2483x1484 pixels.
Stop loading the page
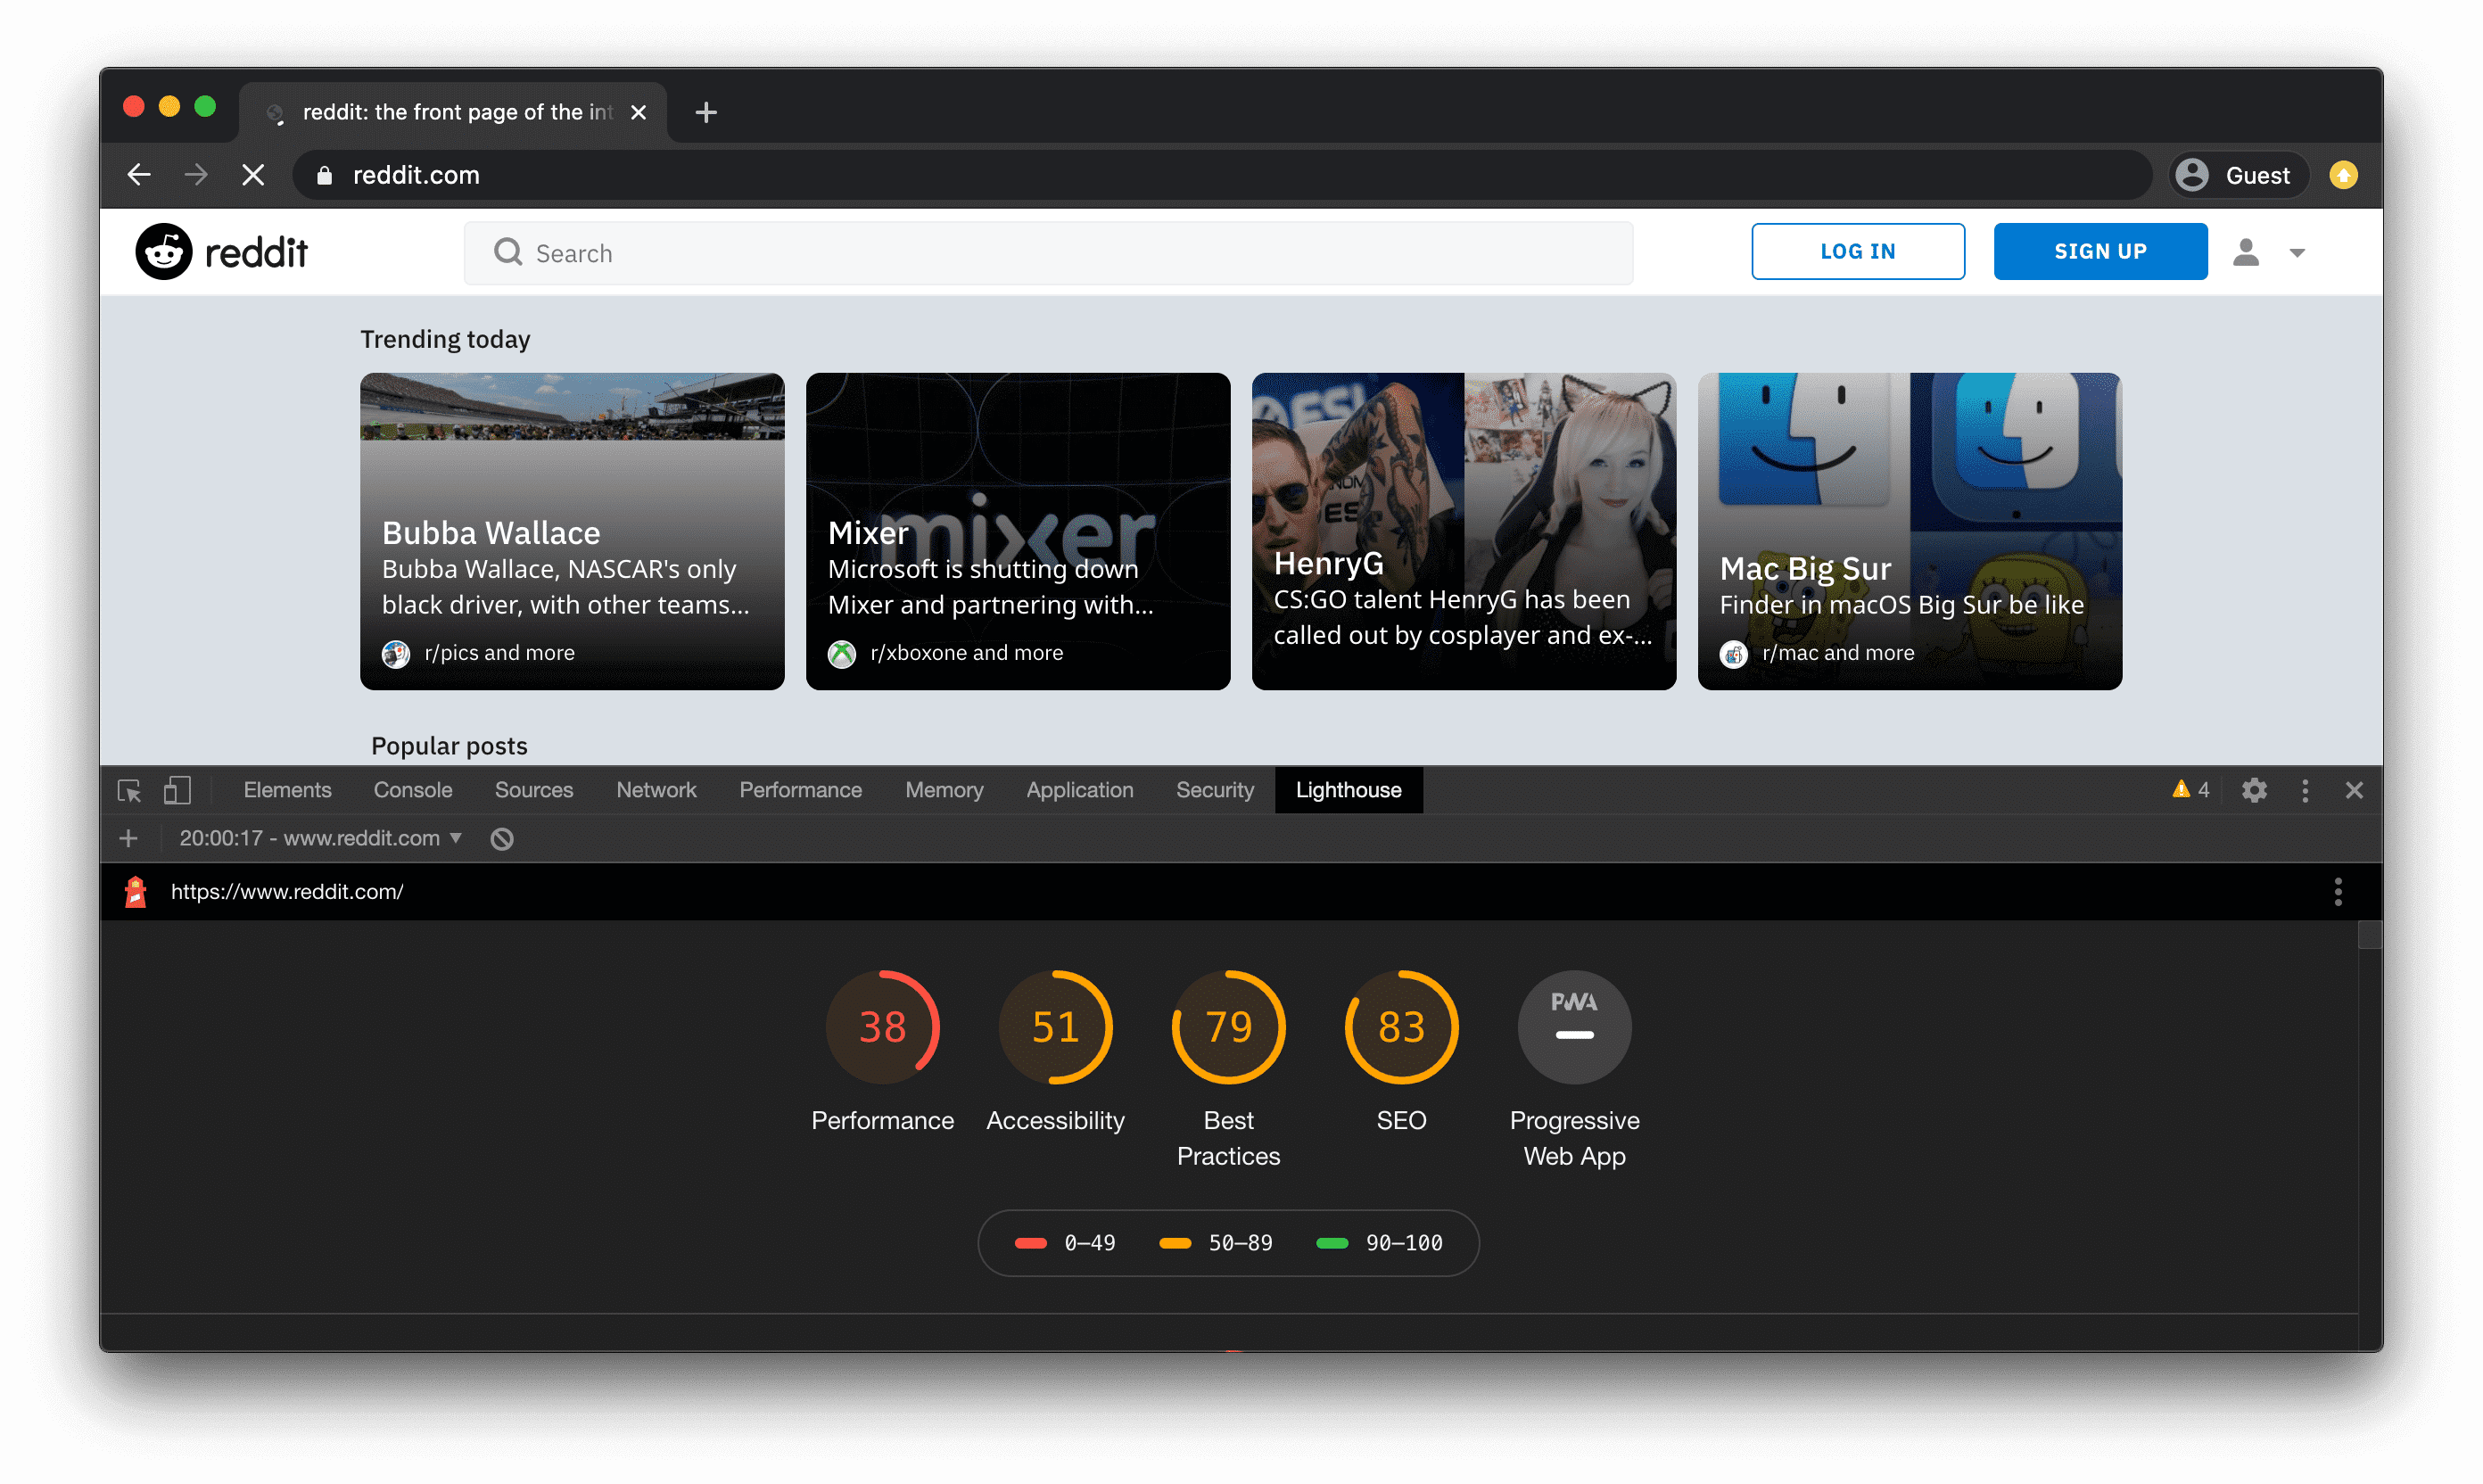click(x=253, y=175)
